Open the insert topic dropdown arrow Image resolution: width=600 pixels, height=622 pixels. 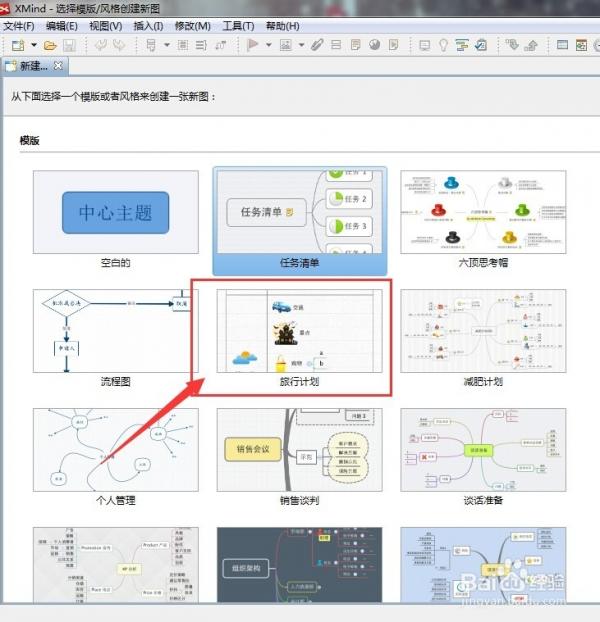167,45
